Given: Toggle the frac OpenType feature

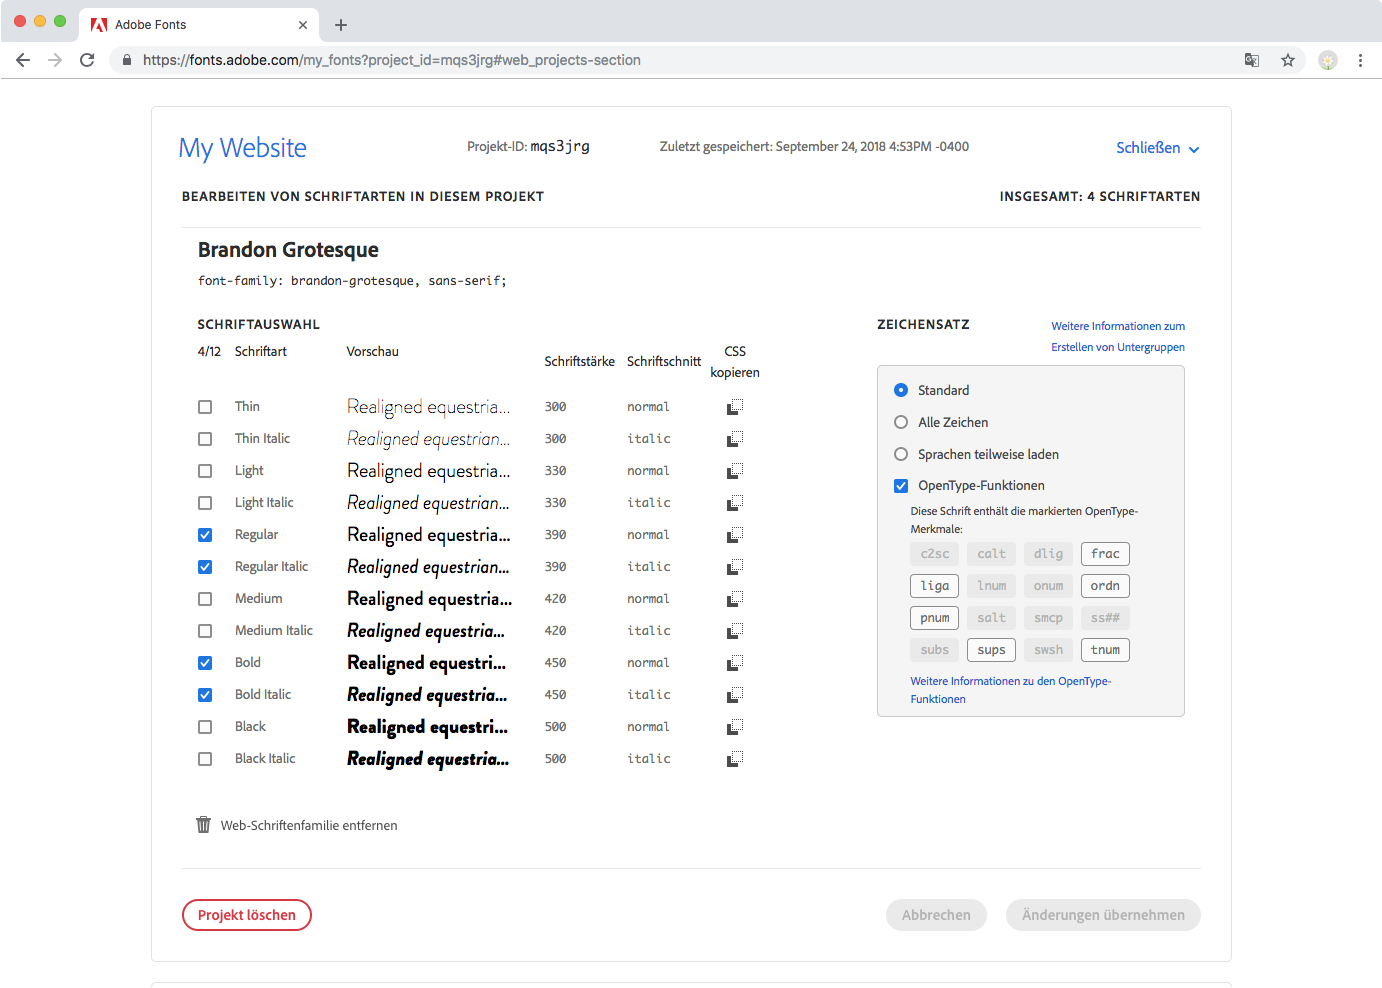Looking at the screenshot, I should (1105, 554).
